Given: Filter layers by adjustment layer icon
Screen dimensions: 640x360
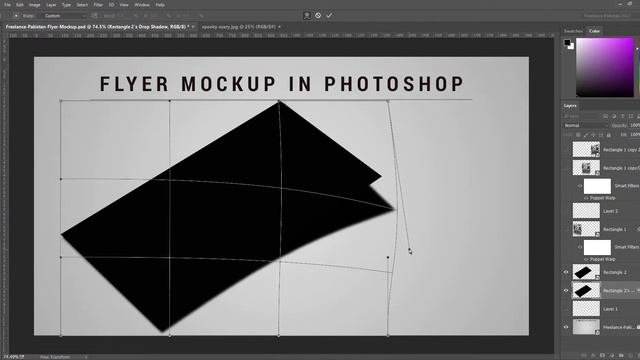Looking at the screenshot, I should 614,116.
